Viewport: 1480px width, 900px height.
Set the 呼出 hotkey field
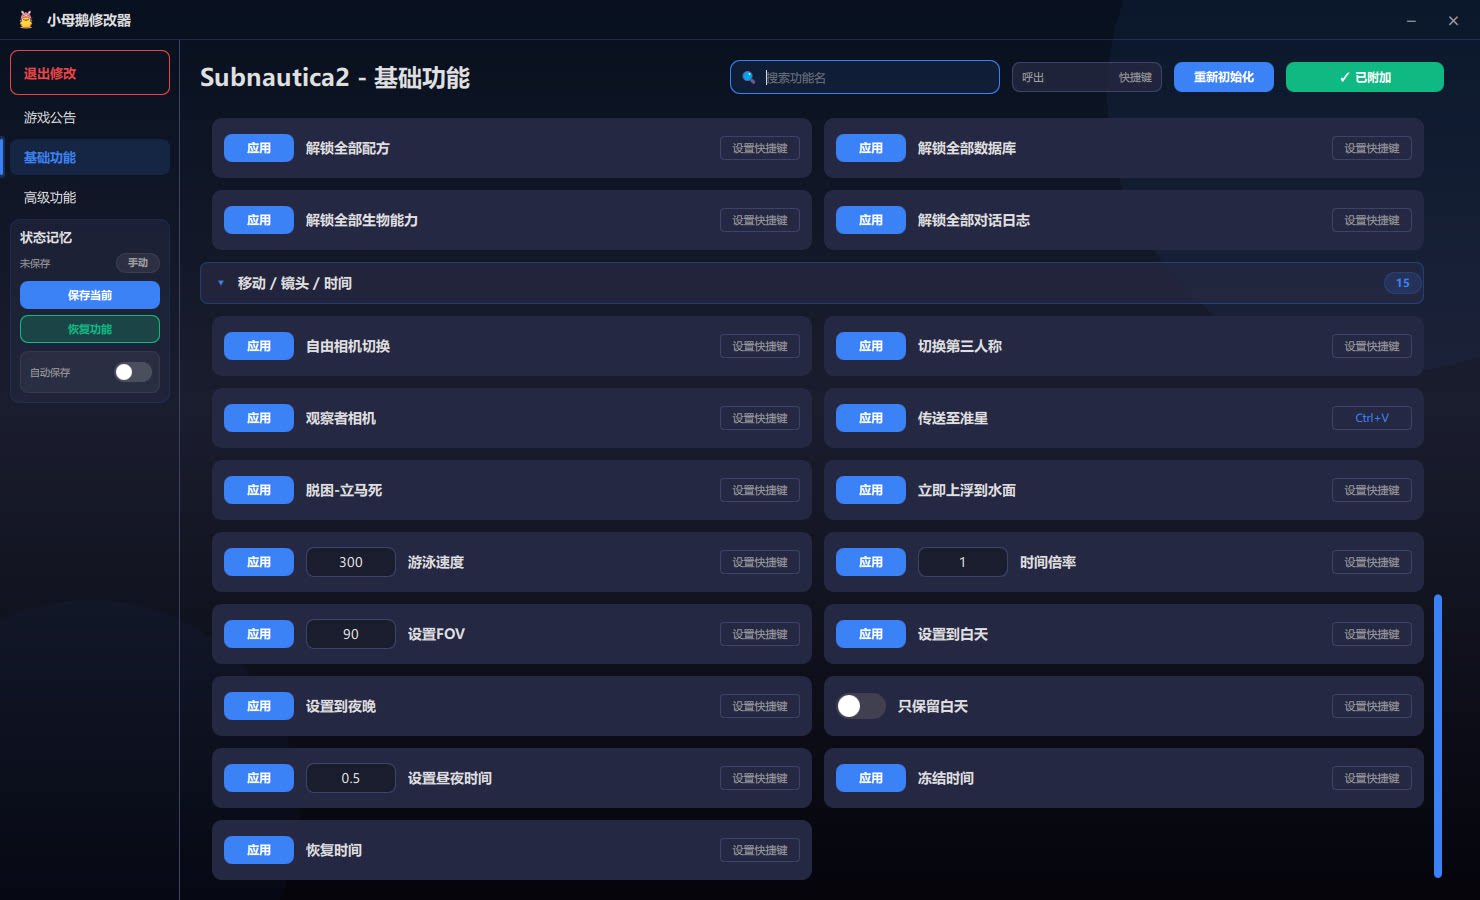pyautogui.click(x=1087, y=77)
